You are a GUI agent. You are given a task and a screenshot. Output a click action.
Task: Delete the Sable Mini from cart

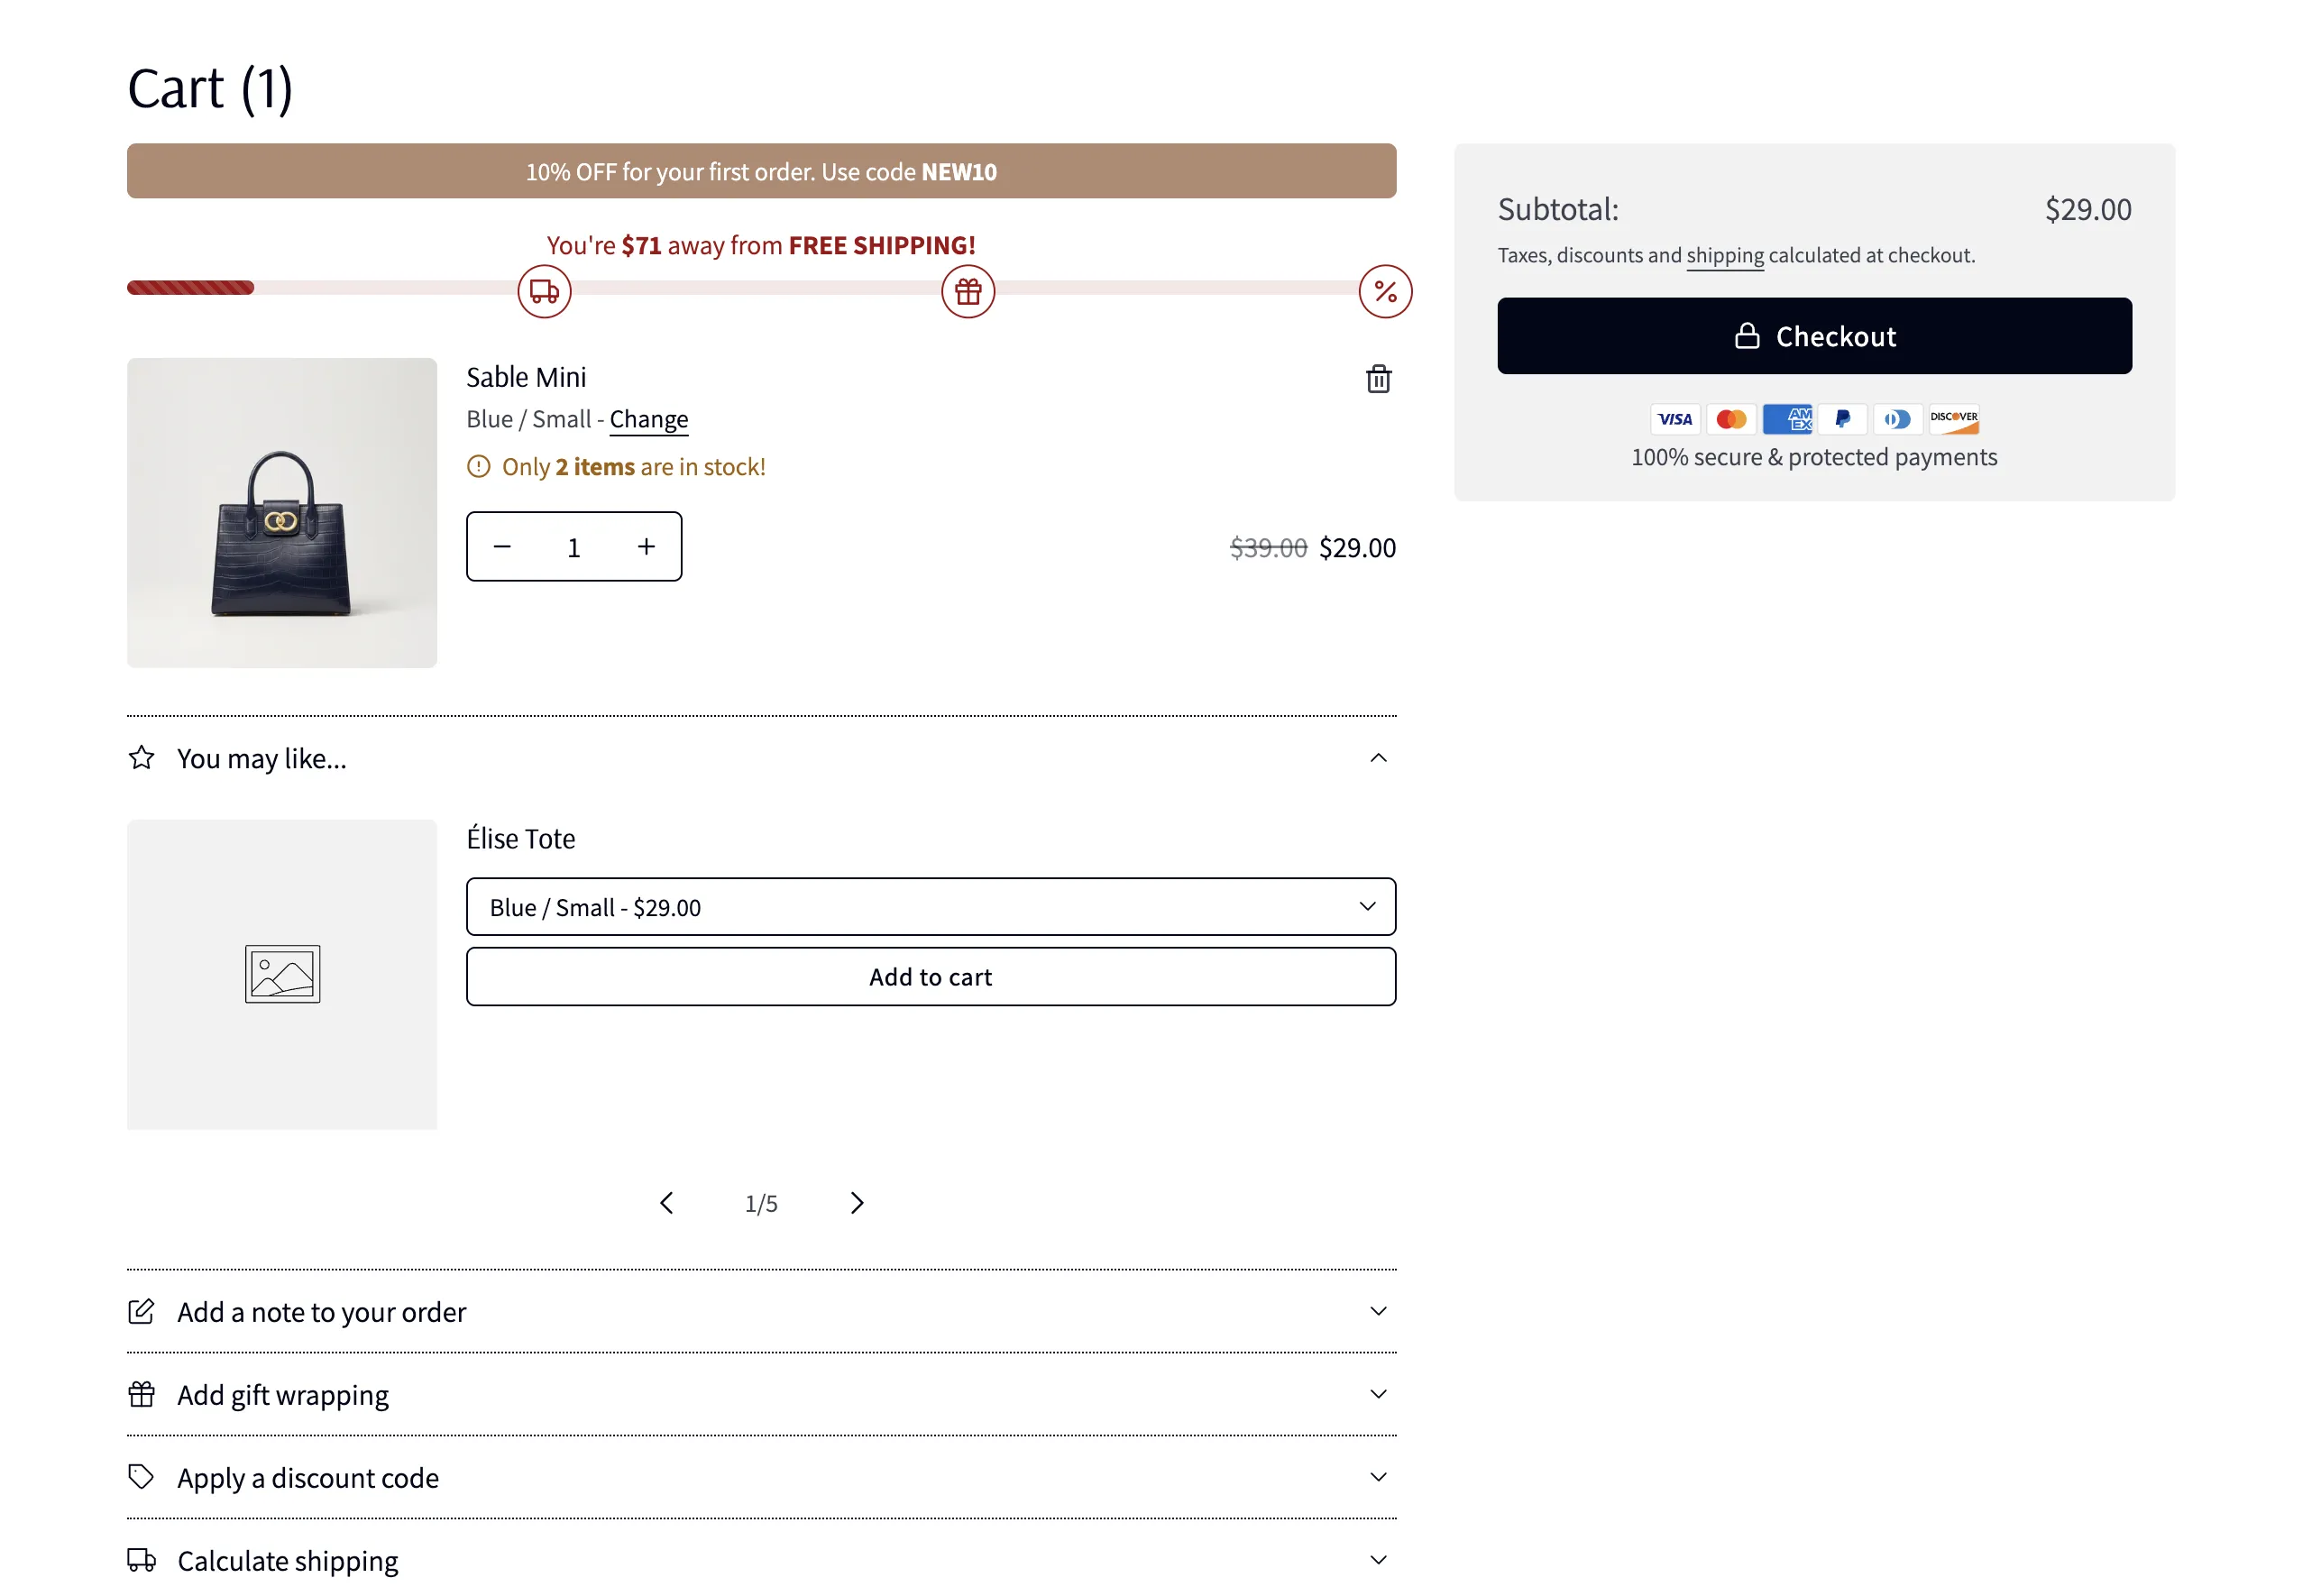pyautogui.click(x=1378, y=379)
